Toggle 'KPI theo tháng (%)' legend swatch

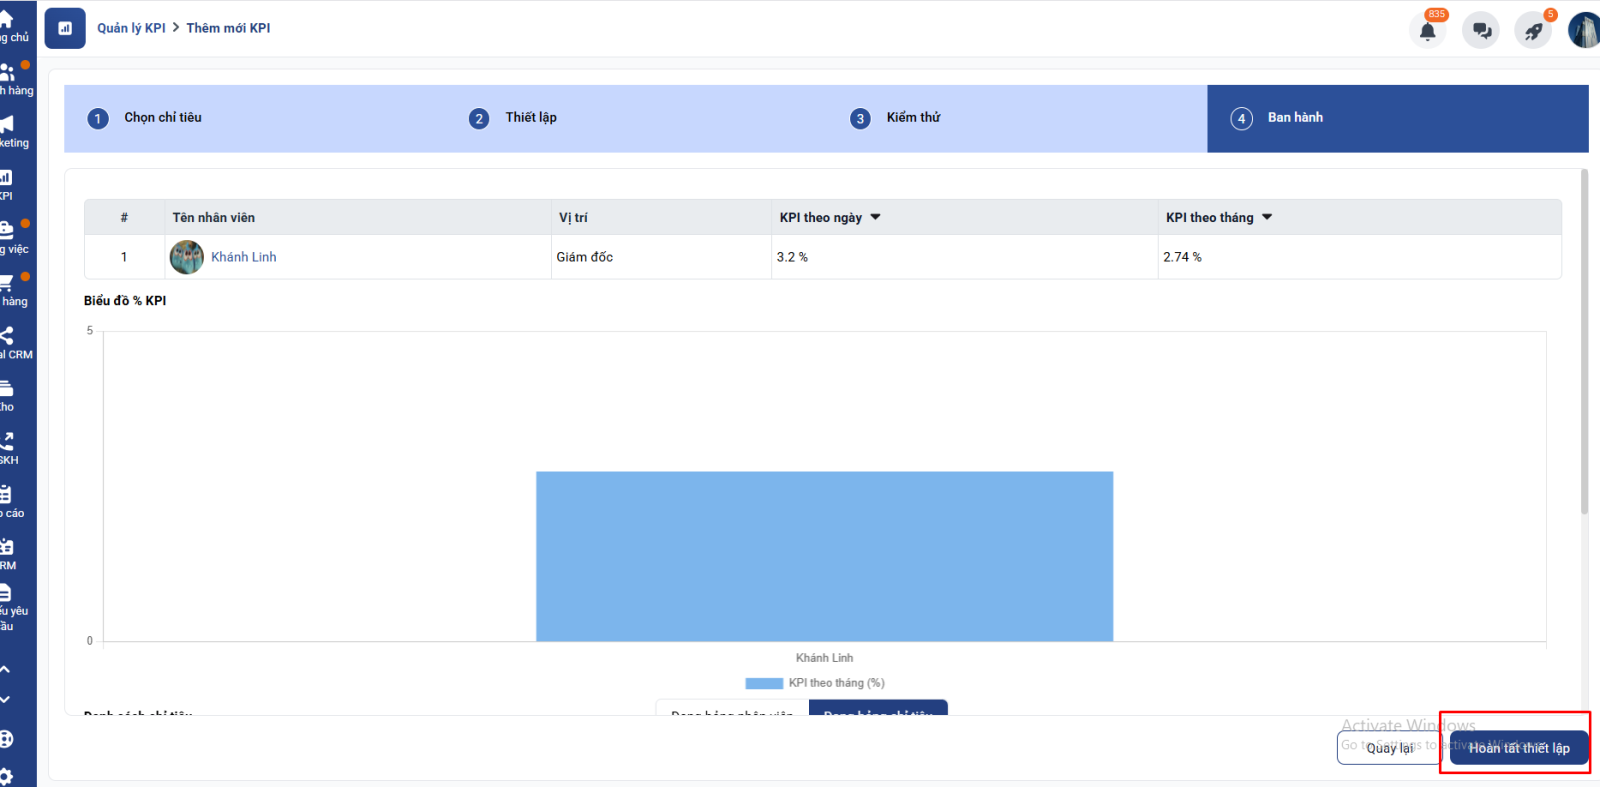(x=764, y=683)
